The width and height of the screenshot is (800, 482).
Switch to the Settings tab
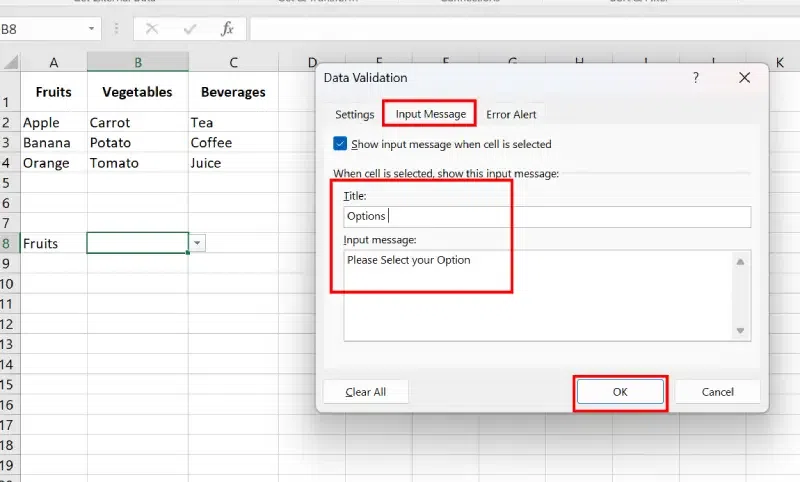[x=355, y=114]
